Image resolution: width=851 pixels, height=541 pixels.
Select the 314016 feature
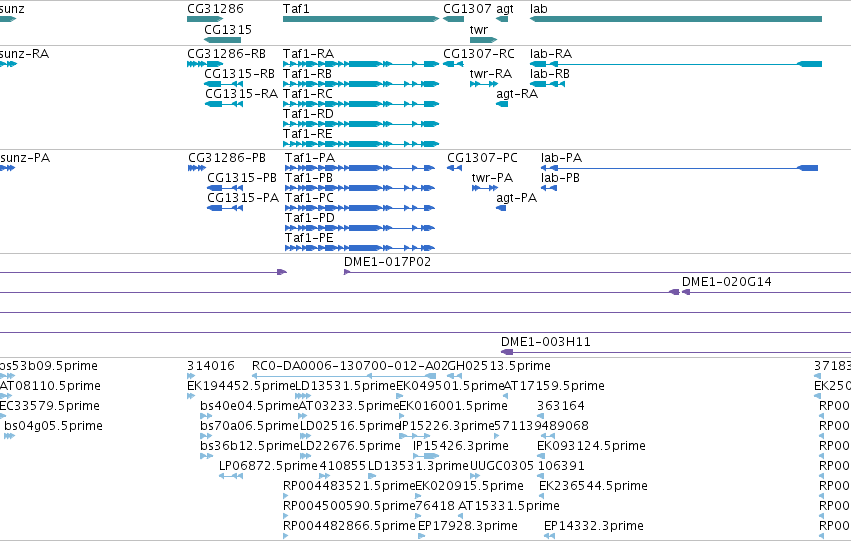coord(191,376)
